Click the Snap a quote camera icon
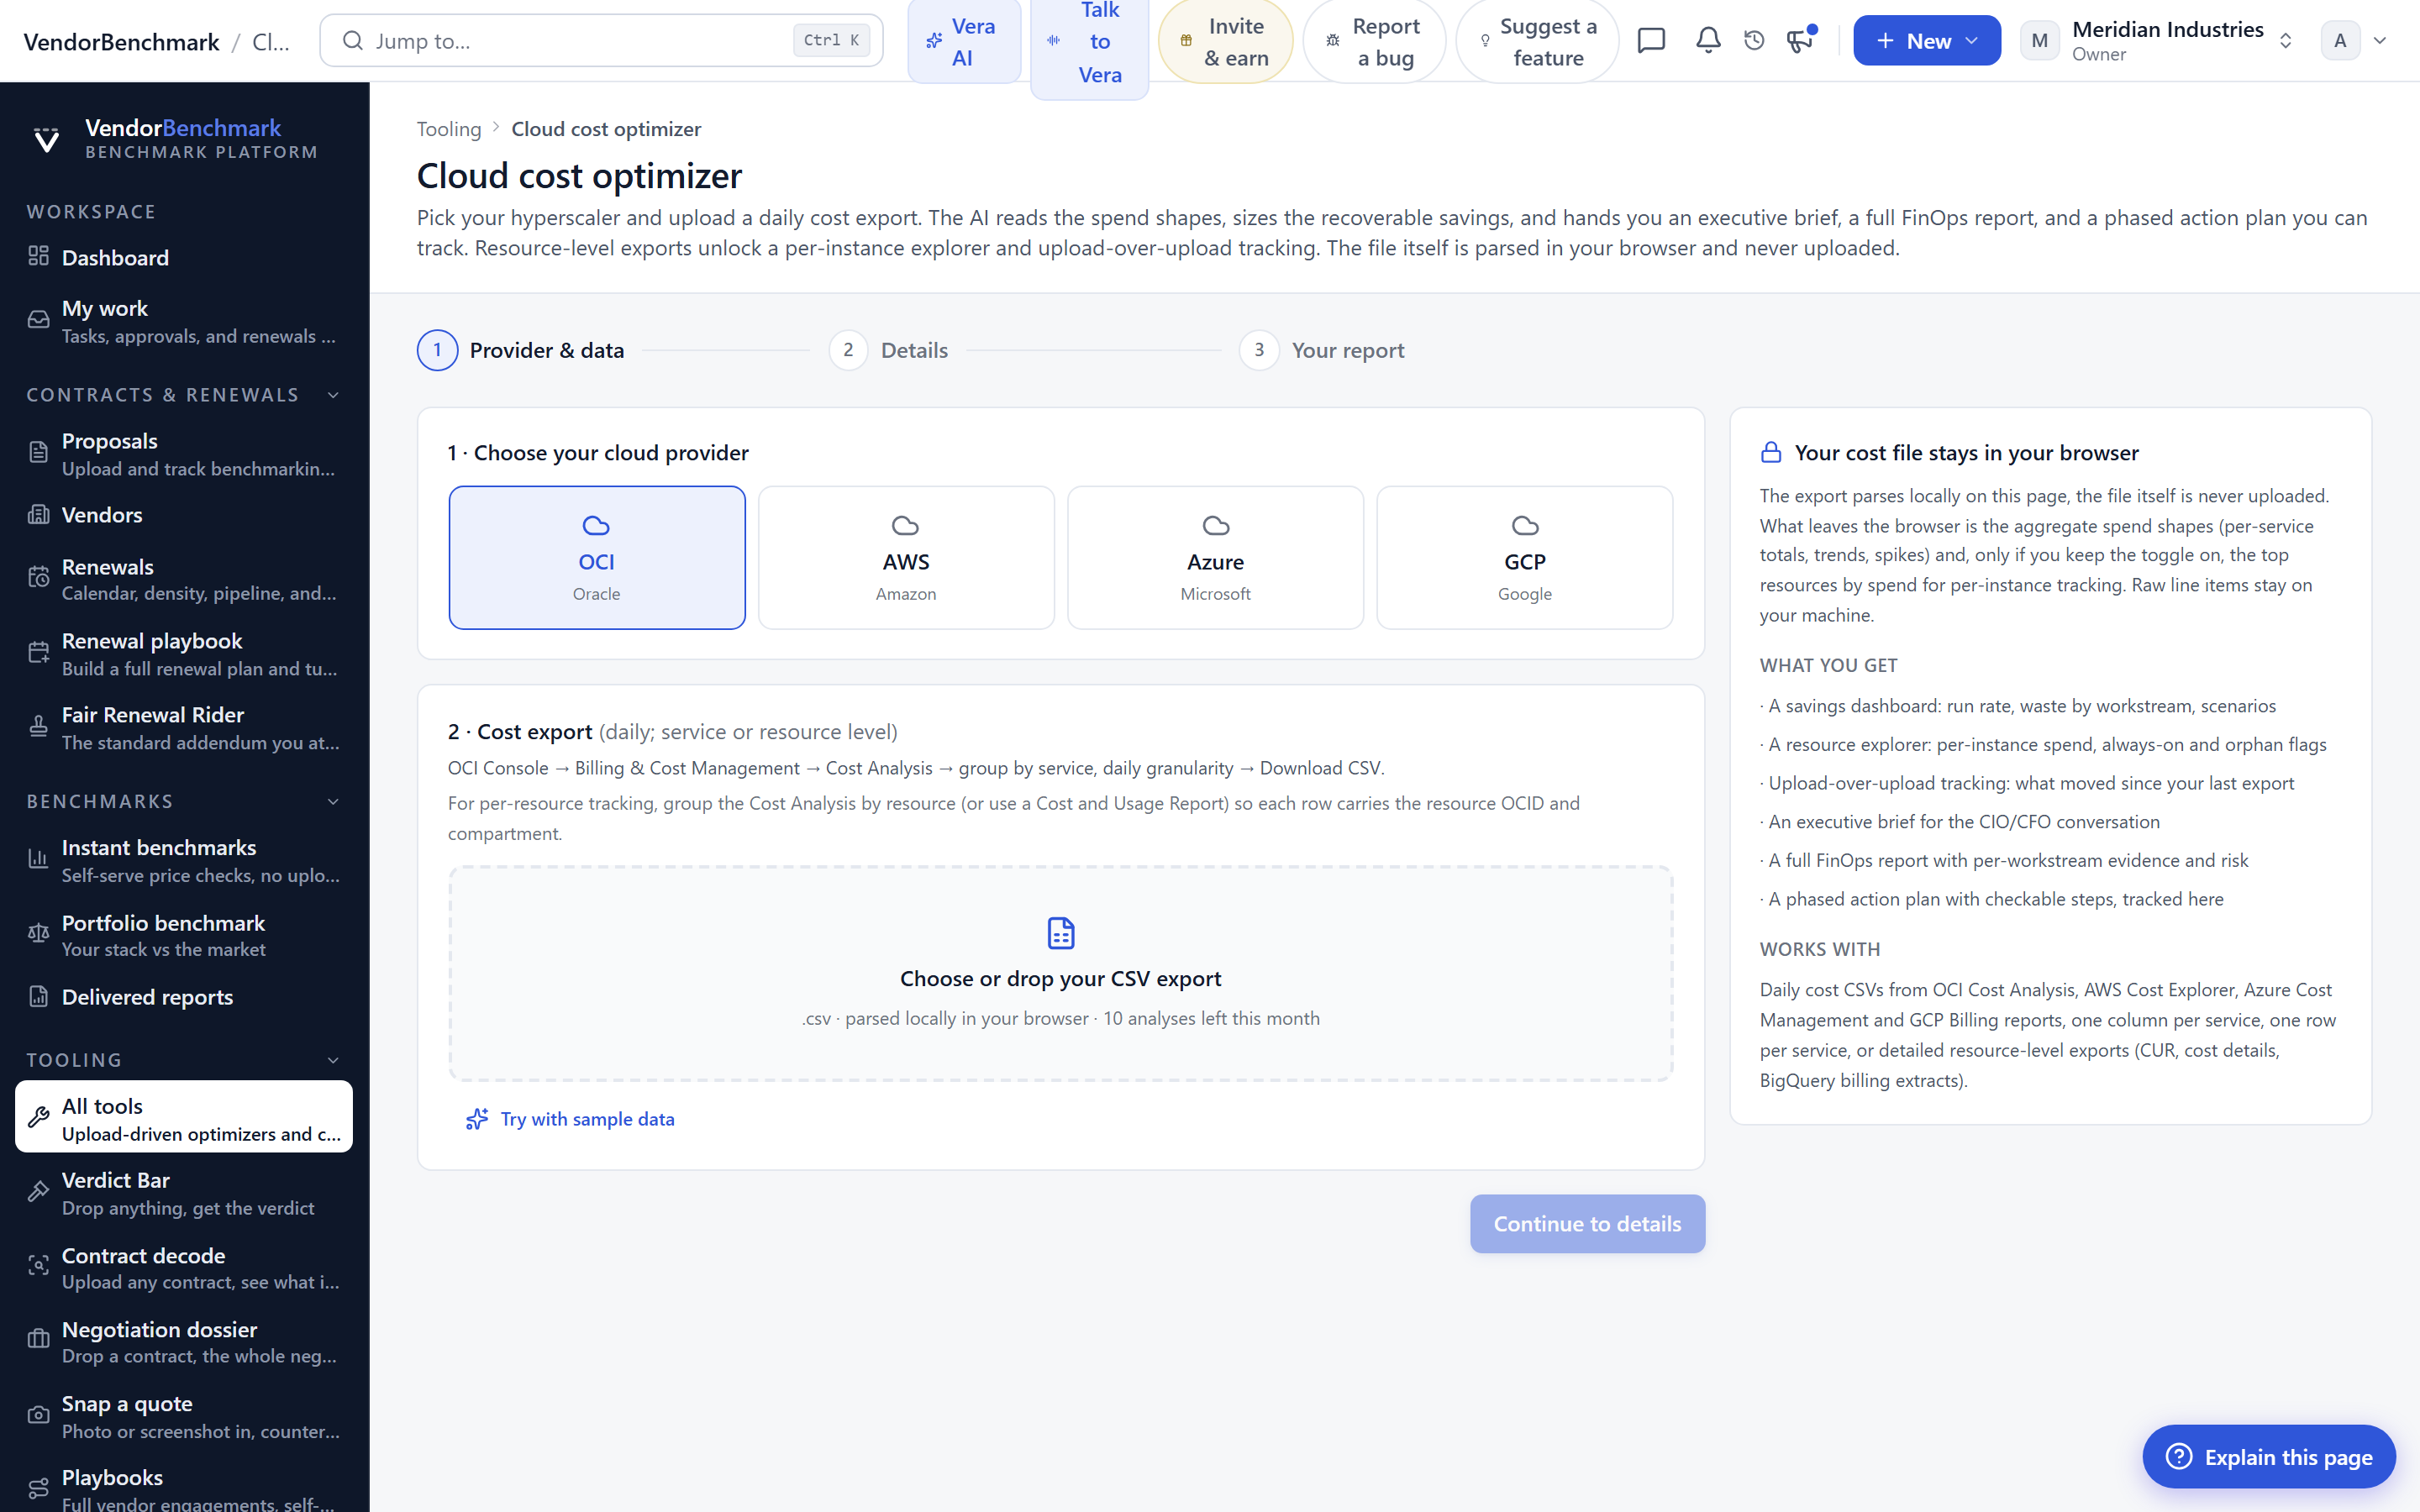This screenshot has height=1512, width=2420. coord(38,1416)
